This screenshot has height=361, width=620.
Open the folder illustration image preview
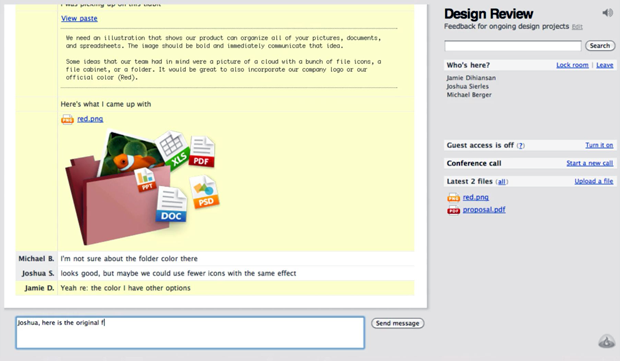tap(142, 187)
